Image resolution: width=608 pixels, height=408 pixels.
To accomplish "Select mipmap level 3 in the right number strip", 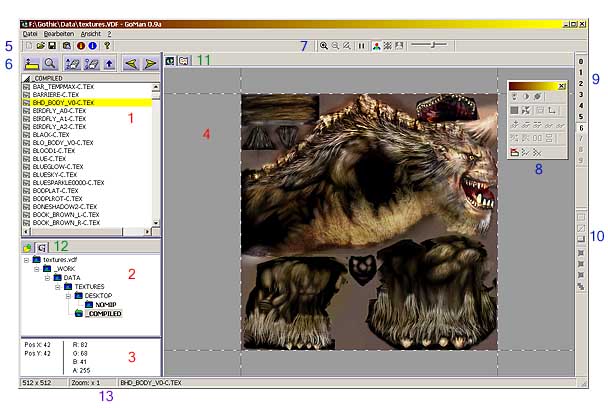I will (581, 94).
